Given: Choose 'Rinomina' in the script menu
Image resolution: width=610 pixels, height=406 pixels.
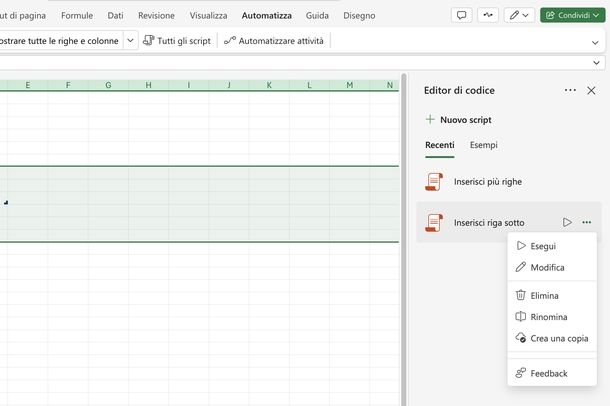Looking at the screenshot, I should click(548, 317).
